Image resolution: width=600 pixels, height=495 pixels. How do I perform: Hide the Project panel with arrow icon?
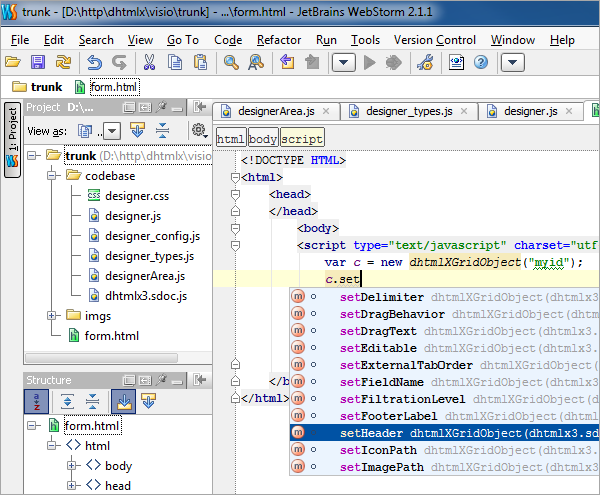[x=200, y=107]
